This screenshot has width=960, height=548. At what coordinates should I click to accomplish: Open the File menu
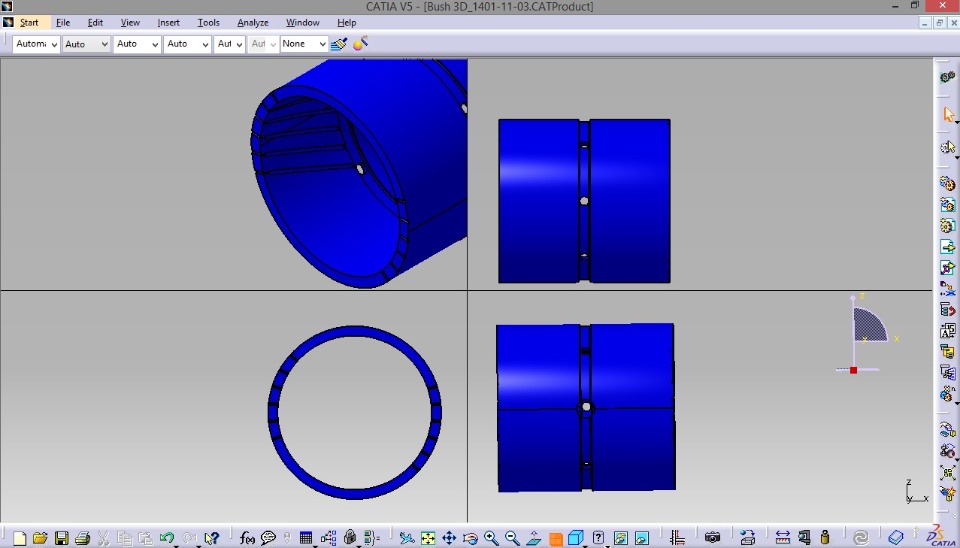[x=63, y=23]
